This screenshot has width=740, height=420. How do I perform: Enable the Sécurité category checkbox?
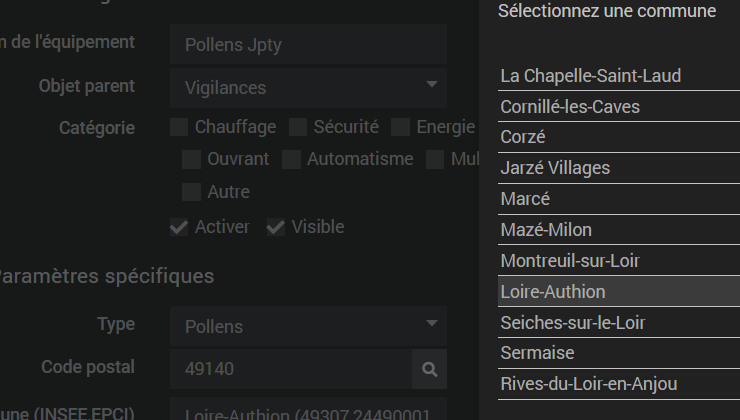pyautogui.click(x=298, y=127)
